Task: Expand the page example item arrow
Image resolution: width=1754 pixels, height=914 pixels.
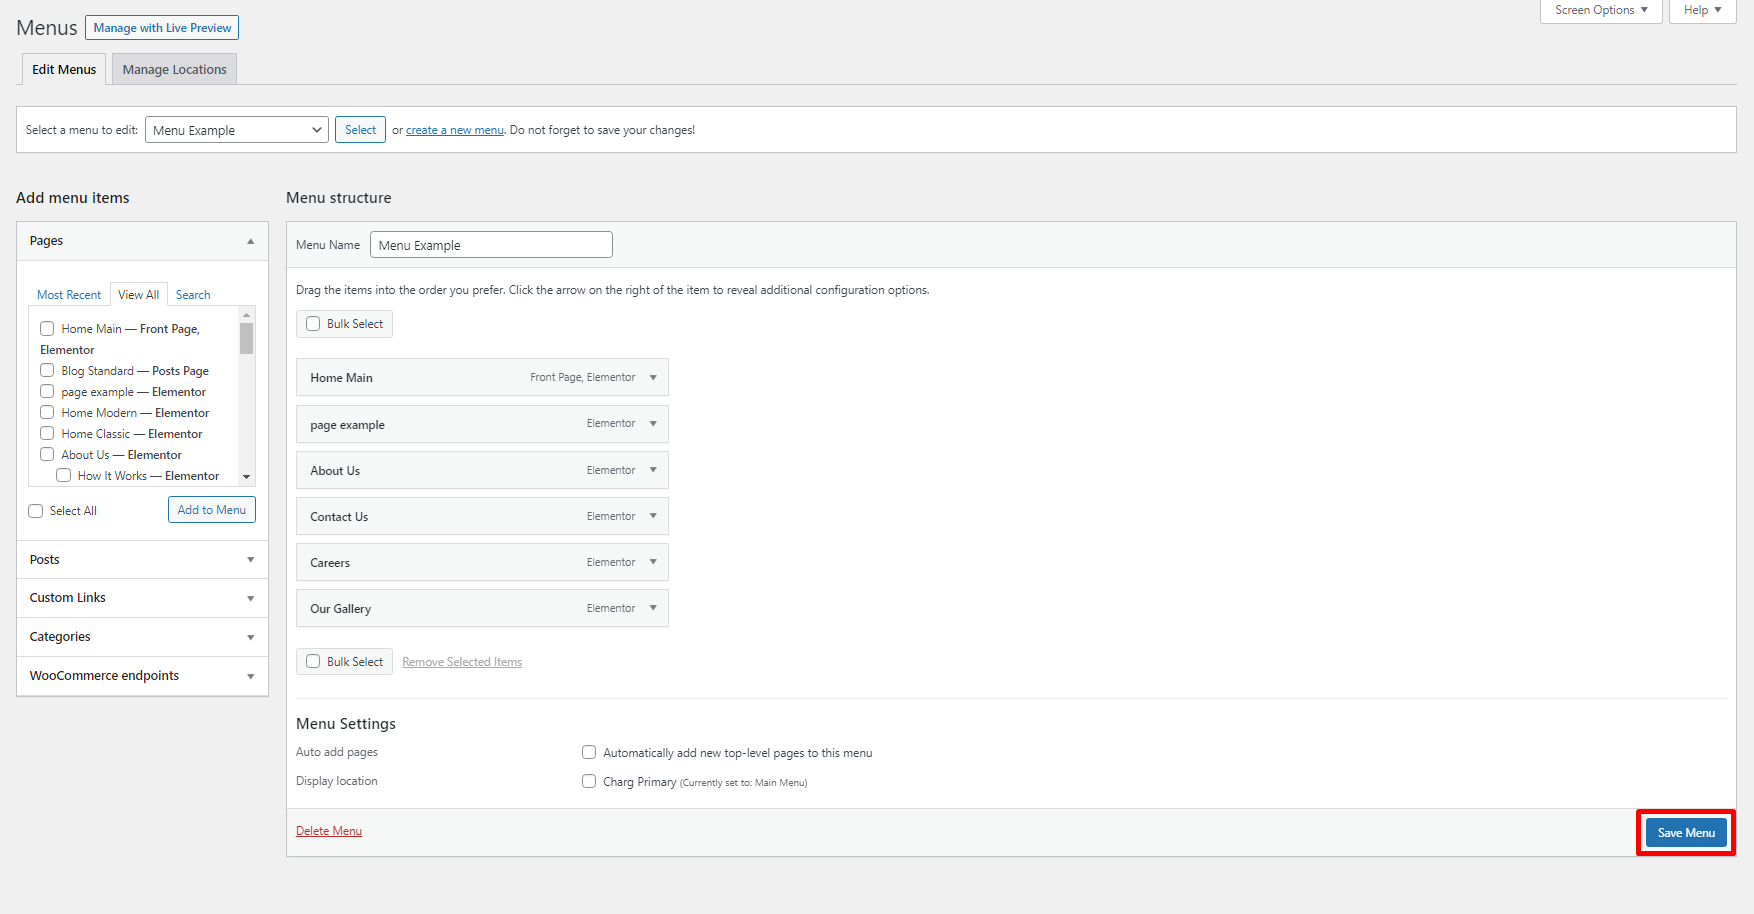Action: click(x=653, y=424)
